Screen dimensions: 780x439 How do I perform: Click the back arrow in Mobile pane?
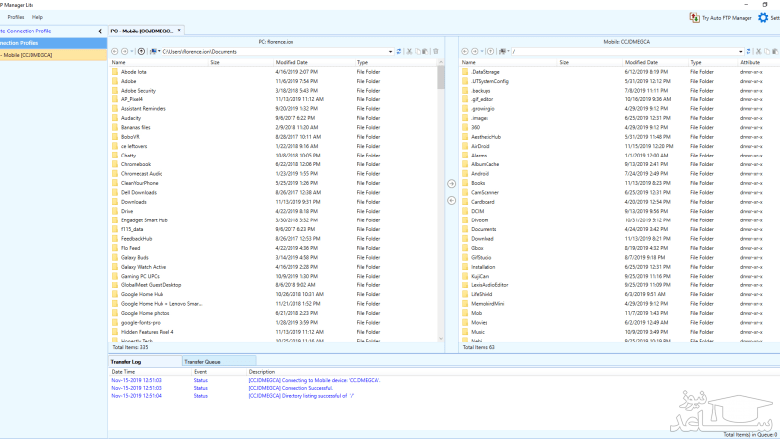pos(465,51)
